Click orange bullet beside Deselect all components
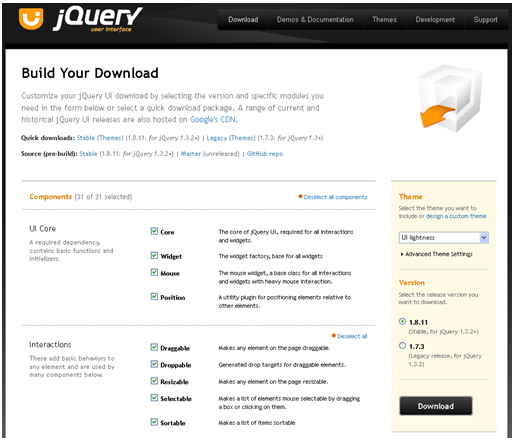The image size is (514, 443). 300,196
